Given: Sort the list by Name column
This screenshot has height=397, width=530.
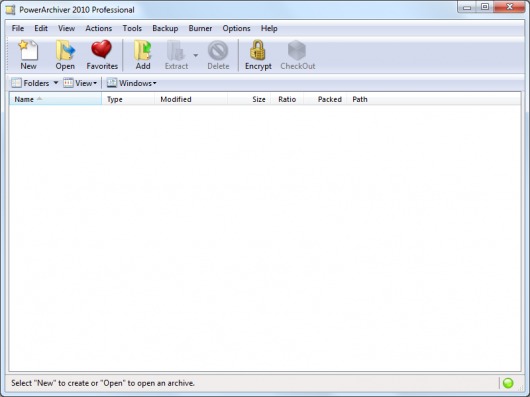Looking at the screenshot, I should 55,99.
